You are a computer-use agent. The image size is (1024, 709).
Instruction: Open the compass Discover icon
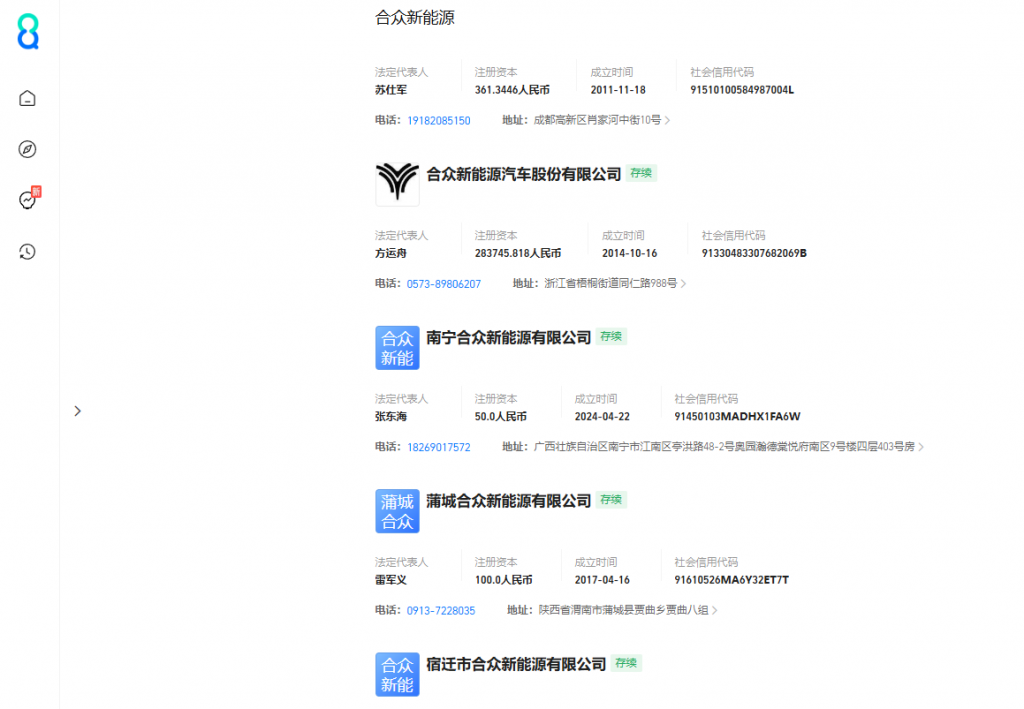click(28, 149)
